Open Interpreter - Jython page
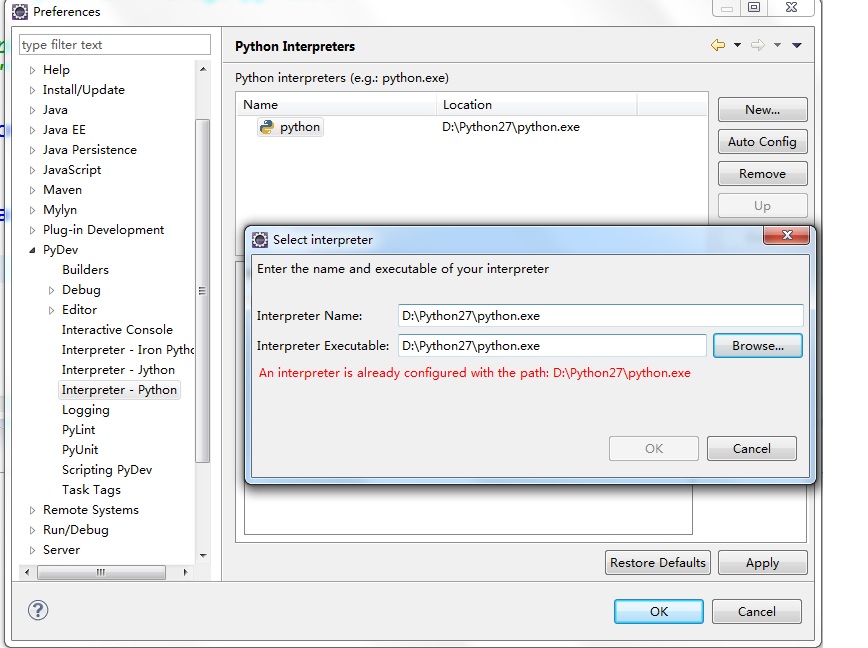The height and width of the screenshot is (648, 868). [x=118, y=370]
